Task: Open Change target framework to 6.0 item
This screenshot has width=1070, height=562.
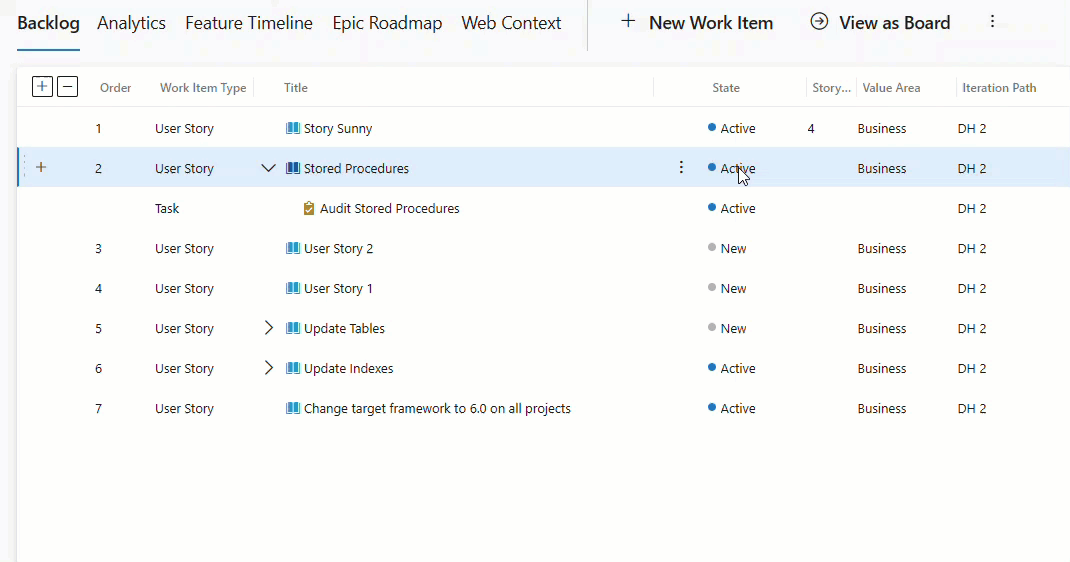Action: pos(437,409)
